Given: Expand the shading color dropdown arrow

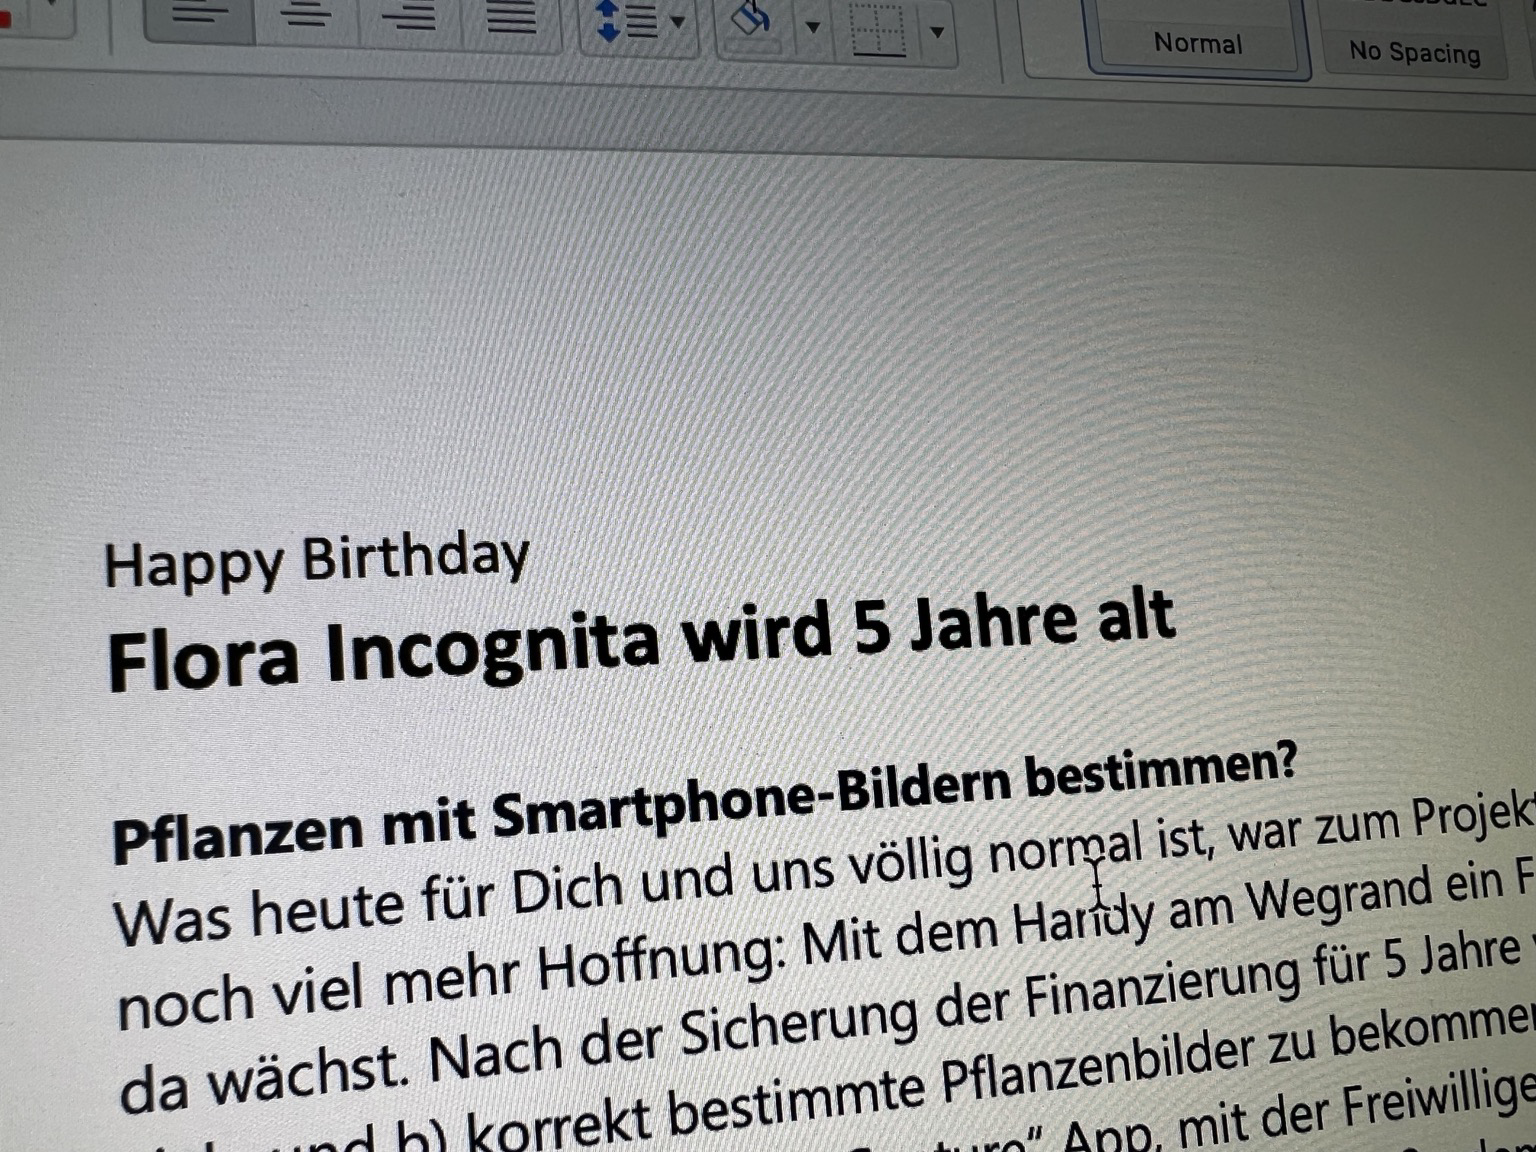Looking at the screenshot, I should (813, 28).
